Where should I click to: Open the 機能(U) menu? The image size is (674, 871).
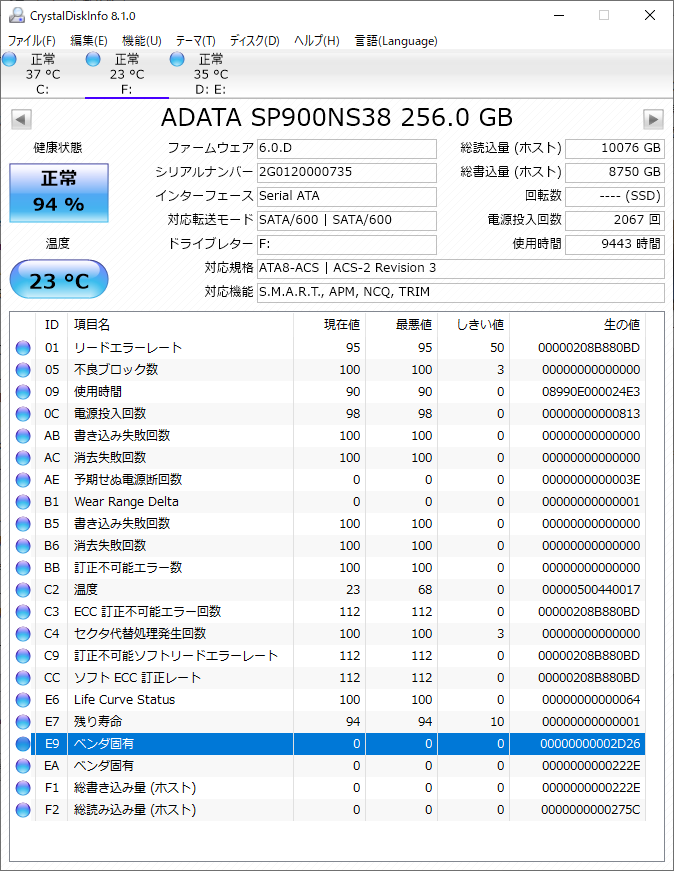tap(142, 41)
